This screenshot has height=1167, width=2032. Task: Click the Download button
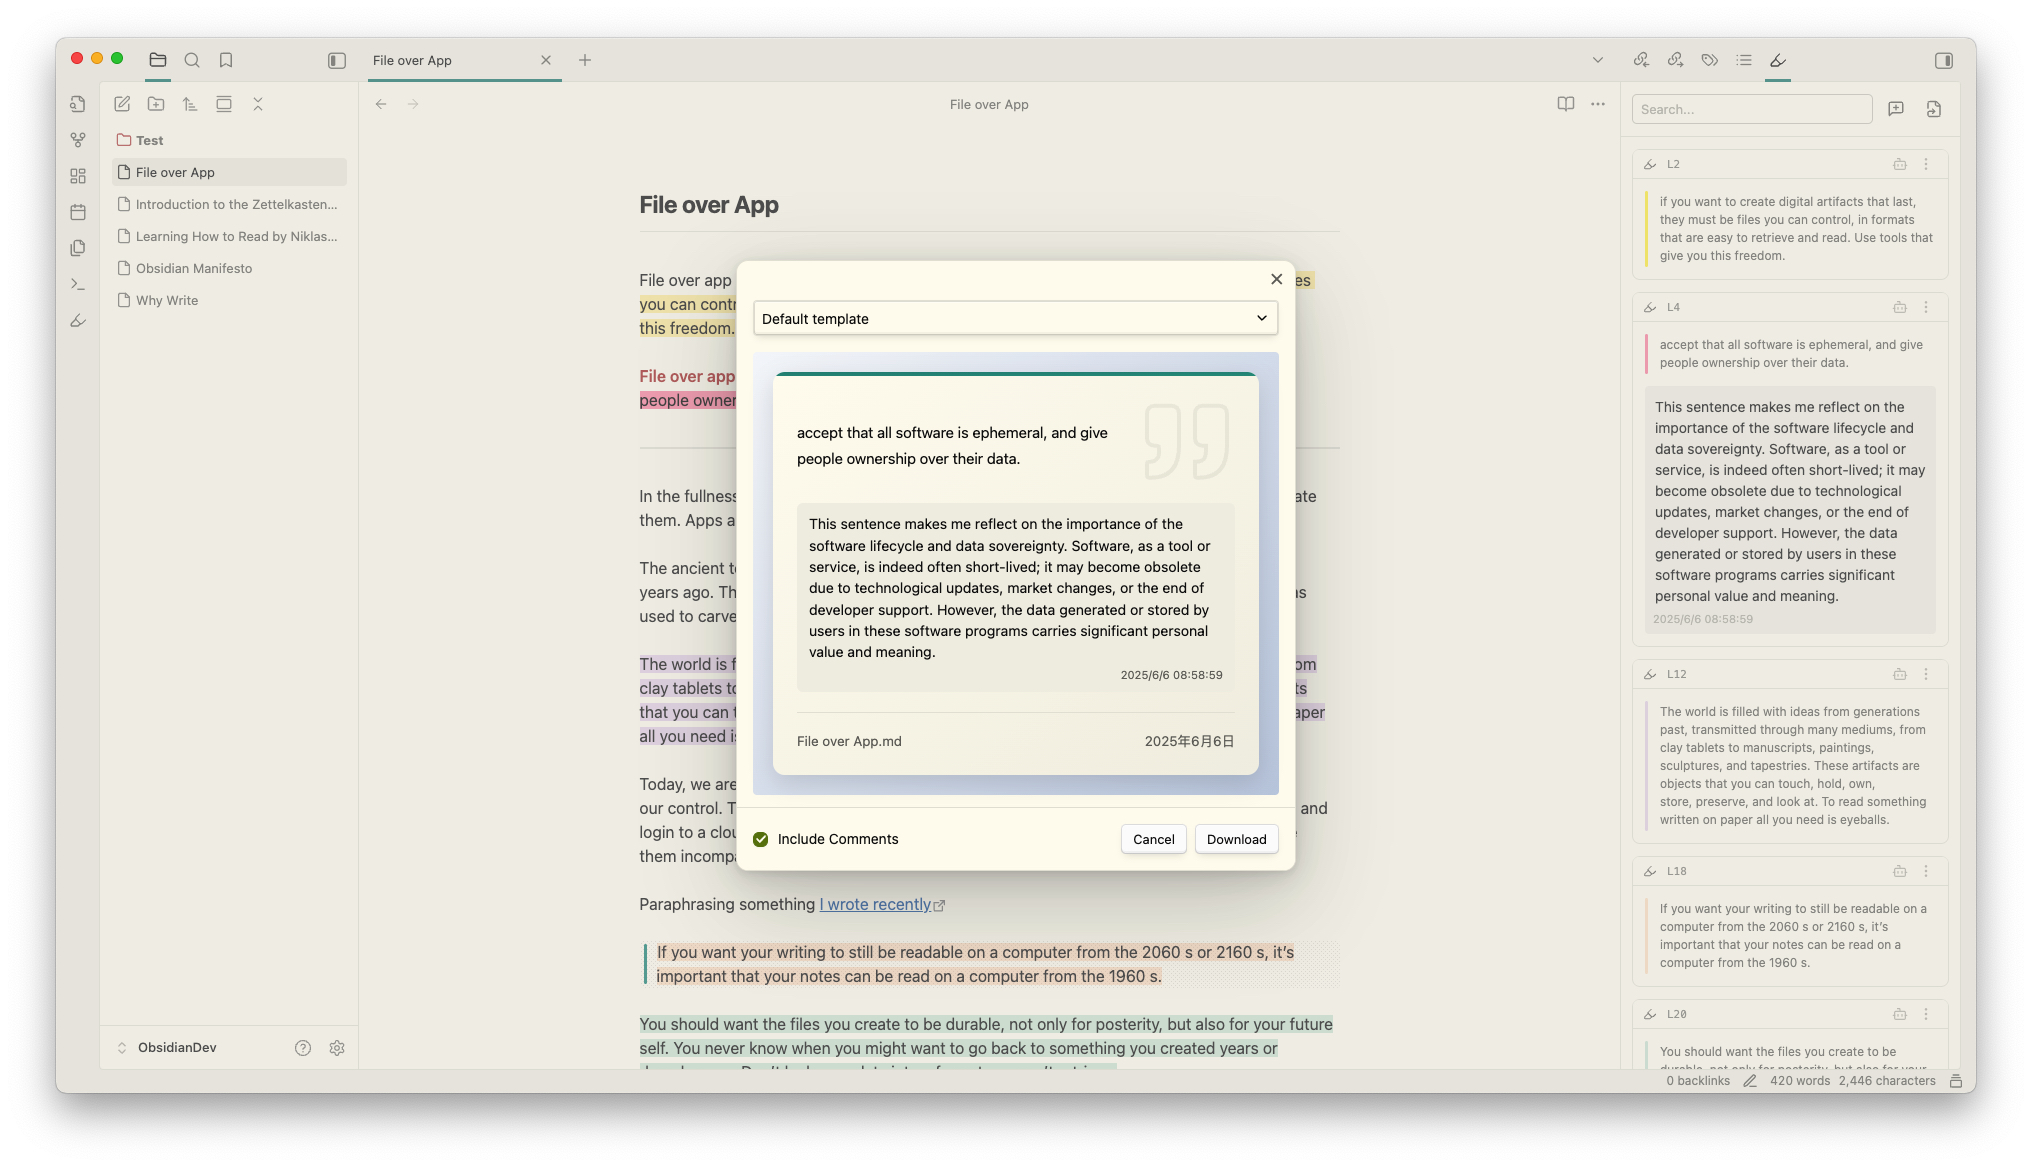pyautogui.click(x=1236, y=839)
